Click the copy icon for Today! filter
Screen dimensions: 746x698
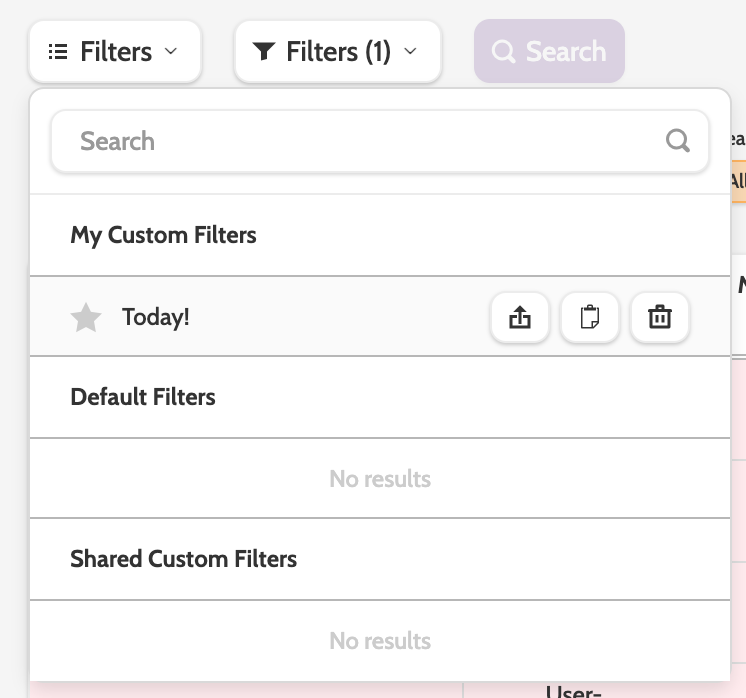click(590, 318)
